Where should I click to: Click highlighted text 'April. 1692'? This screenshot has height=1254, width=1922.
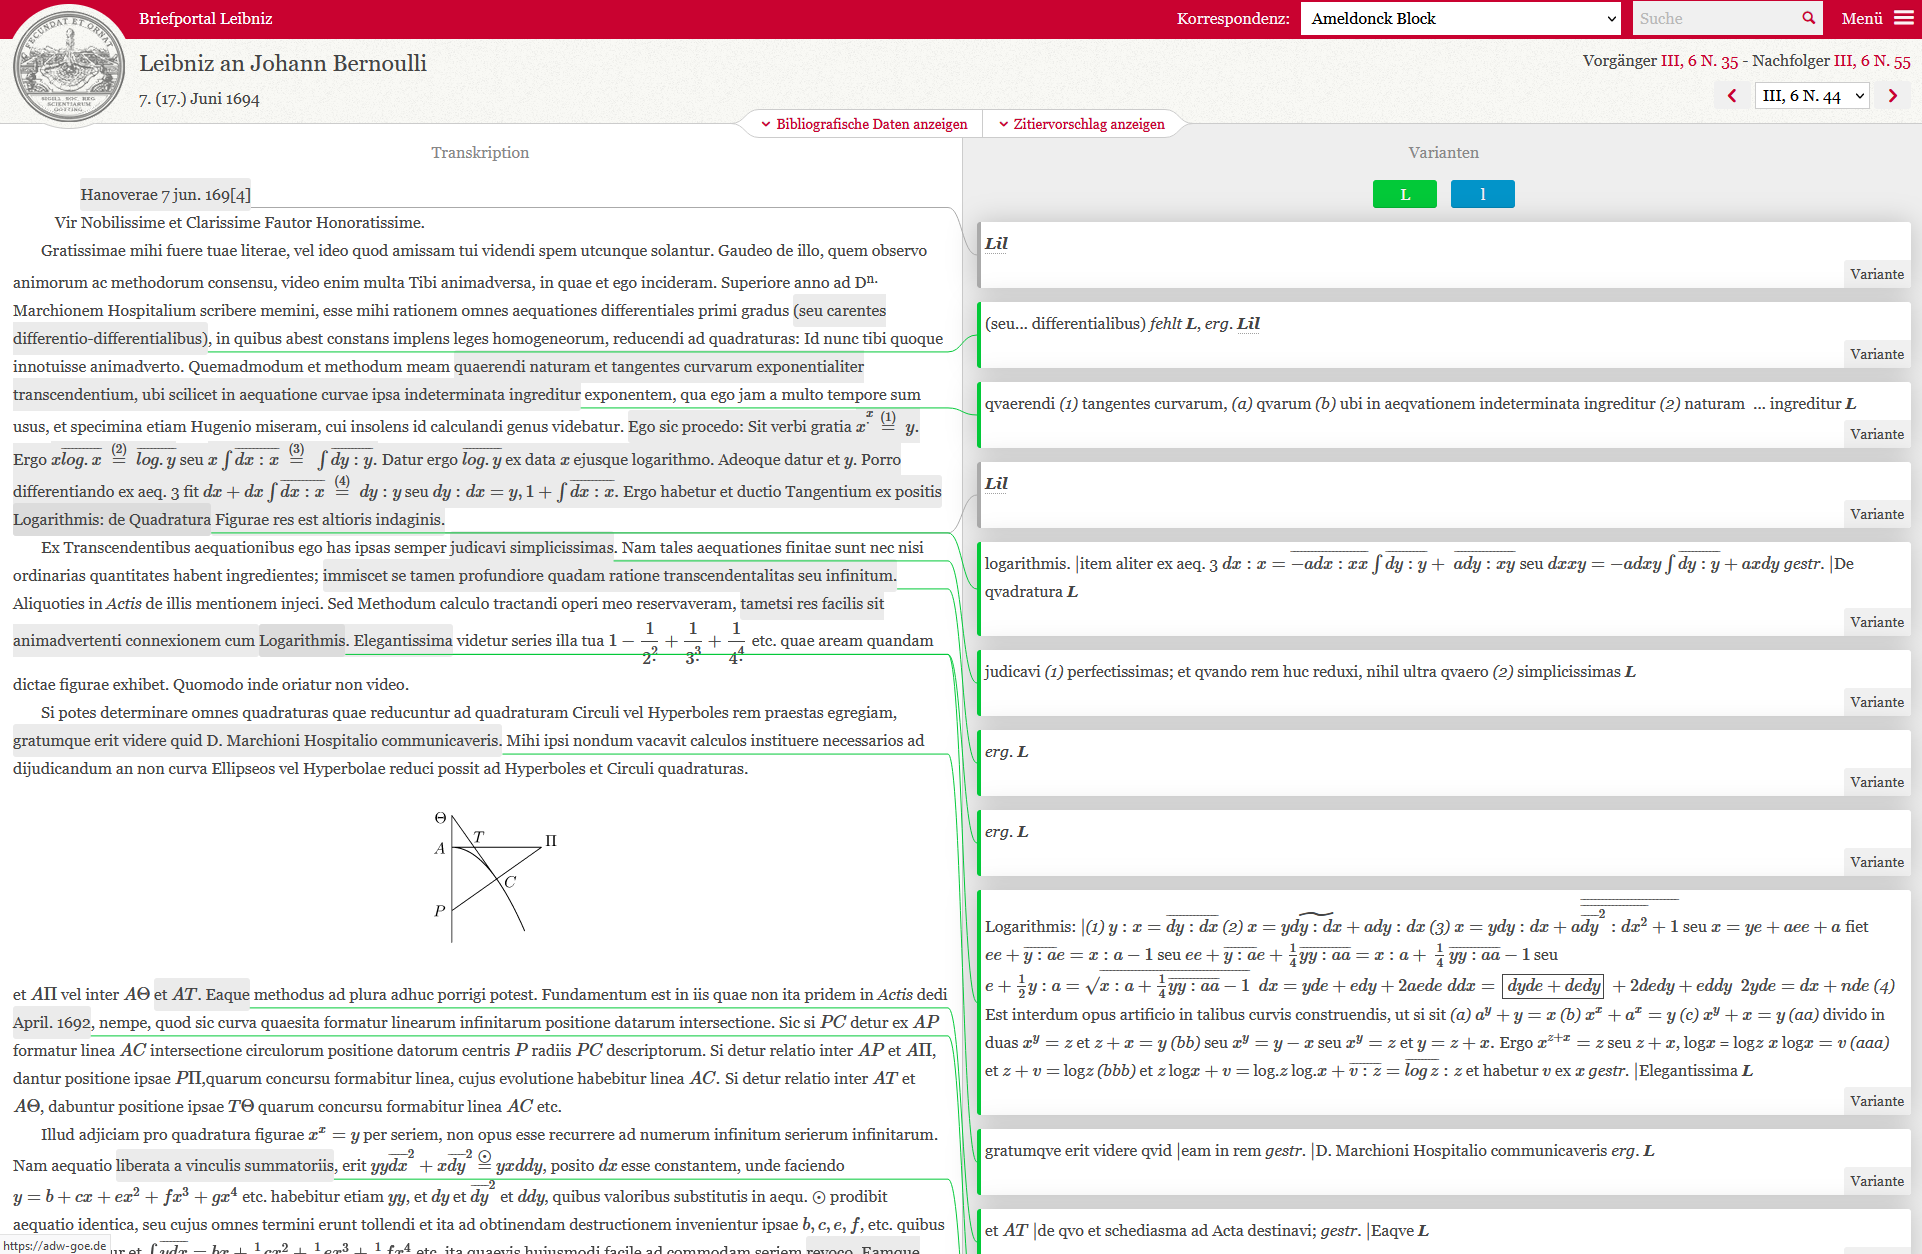click(52, 1023)
